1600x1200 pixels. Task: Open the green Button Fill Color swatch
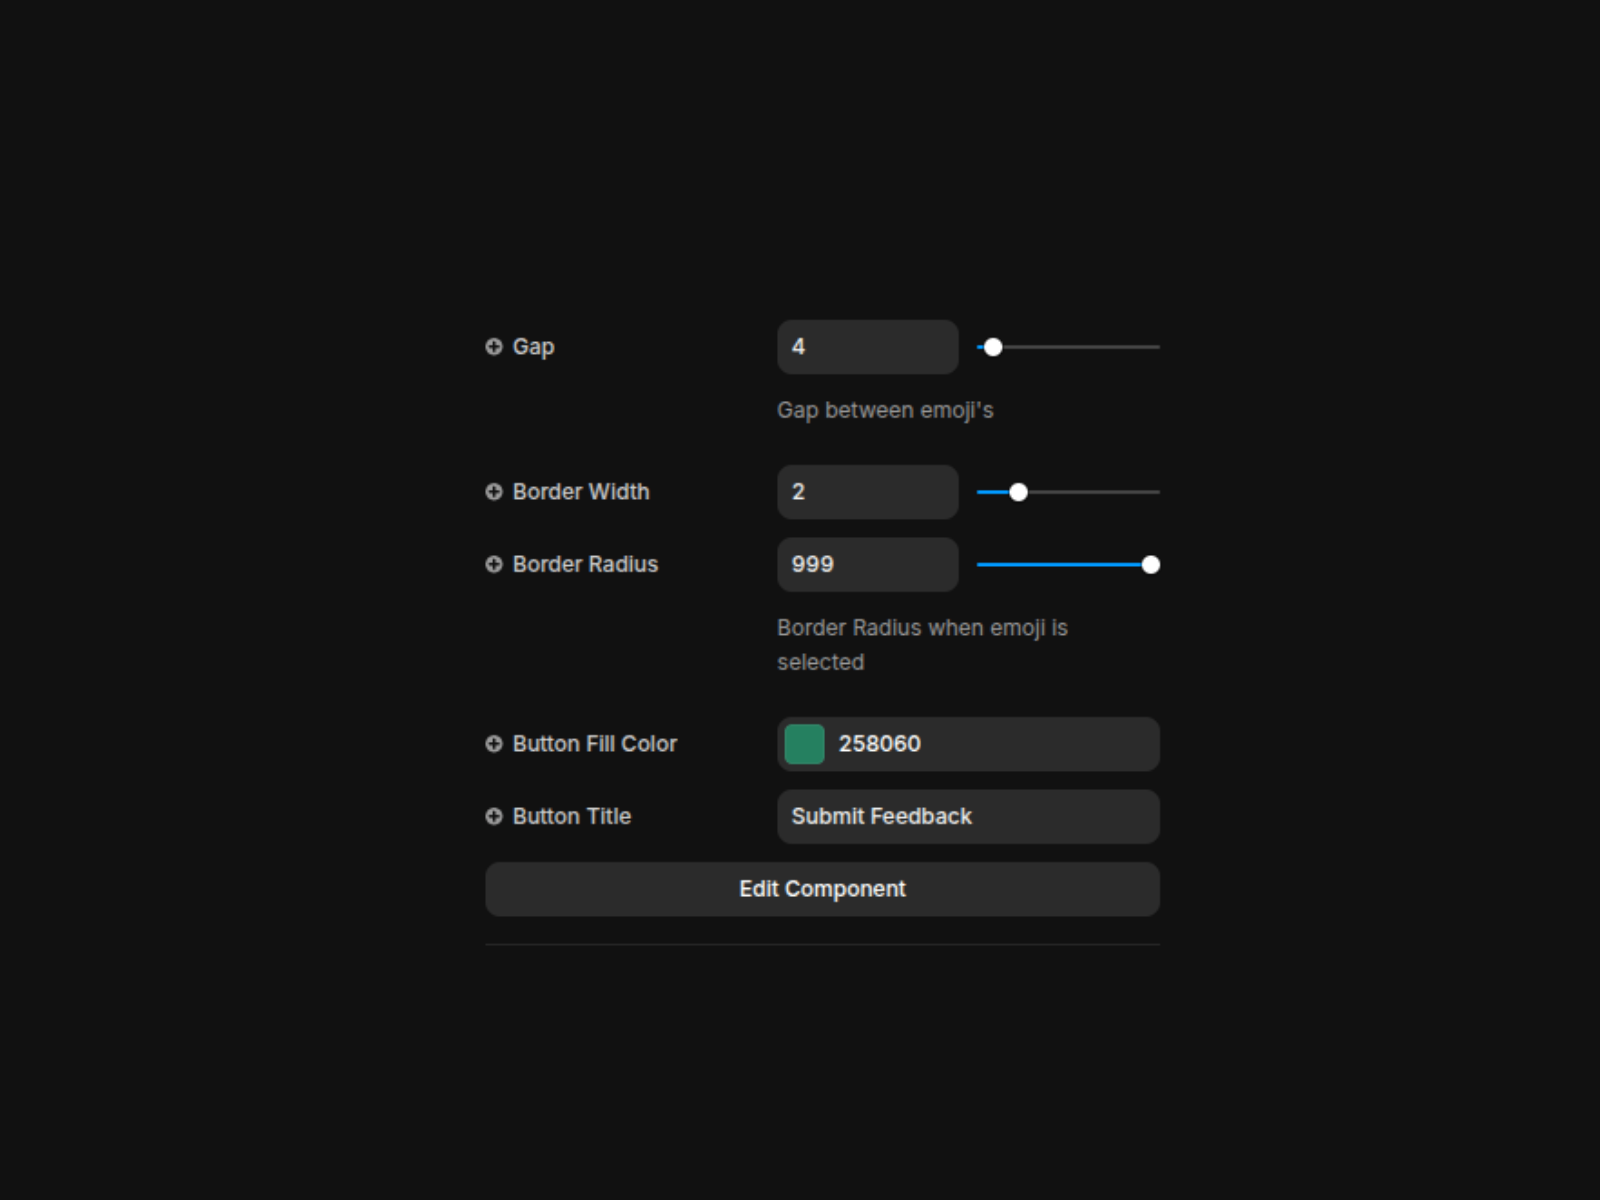click(804, 744)
